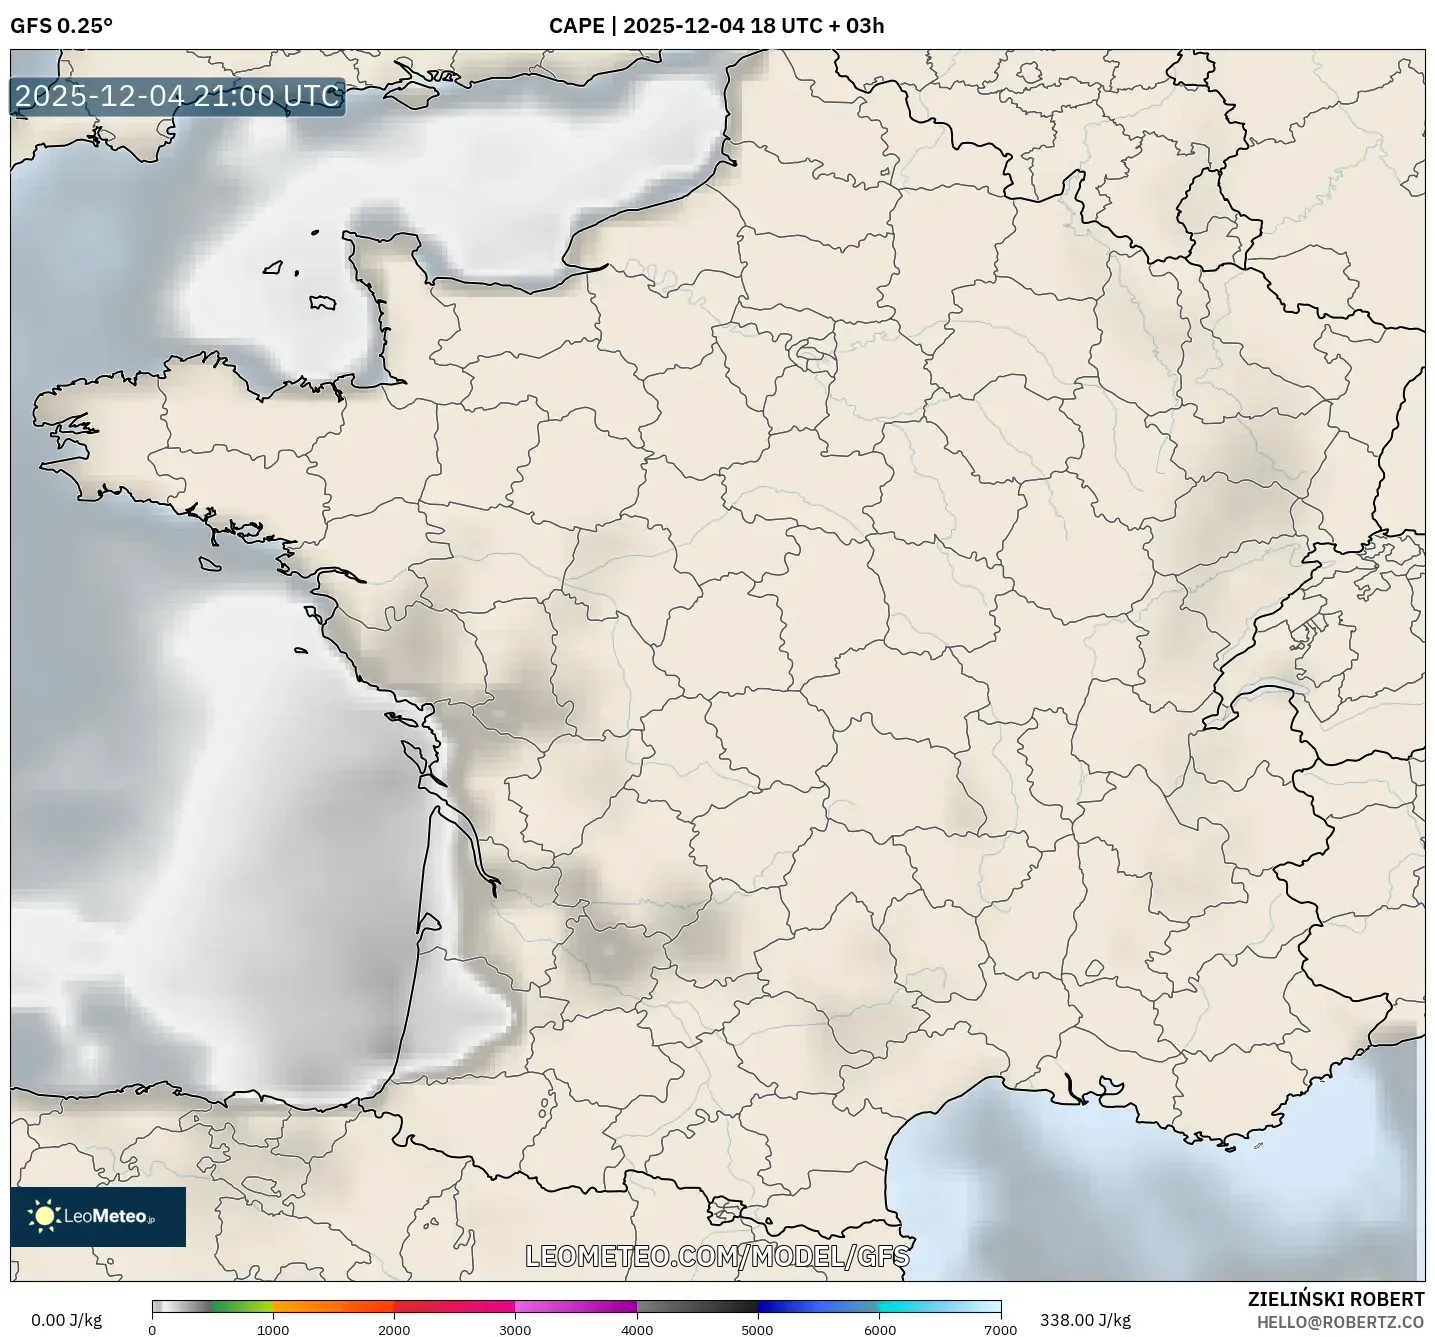The height and width of the screenshot is (1337, 1435).
Task: Click the 2025-12-04 21:00 UTC timestamp overlay
Action: tap(176, 96)
